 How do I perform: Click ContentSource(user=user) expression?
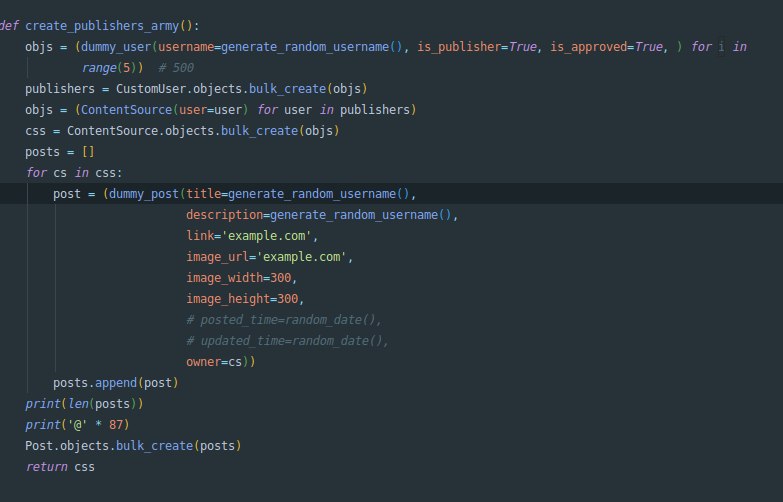[x=164, y=110]
